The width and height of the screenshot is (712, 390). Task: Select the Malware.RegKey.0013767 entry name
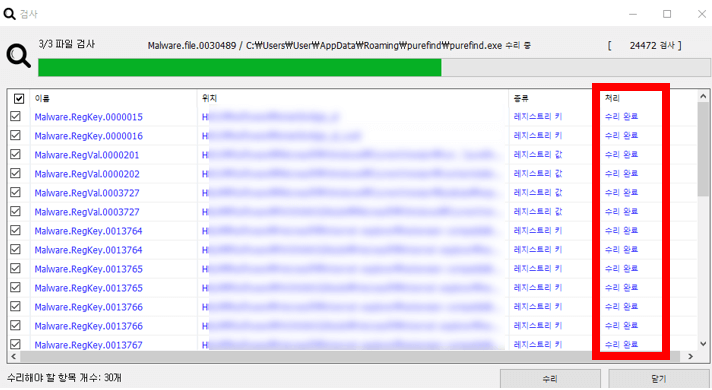pyautogui.click(x=89, y=345)
